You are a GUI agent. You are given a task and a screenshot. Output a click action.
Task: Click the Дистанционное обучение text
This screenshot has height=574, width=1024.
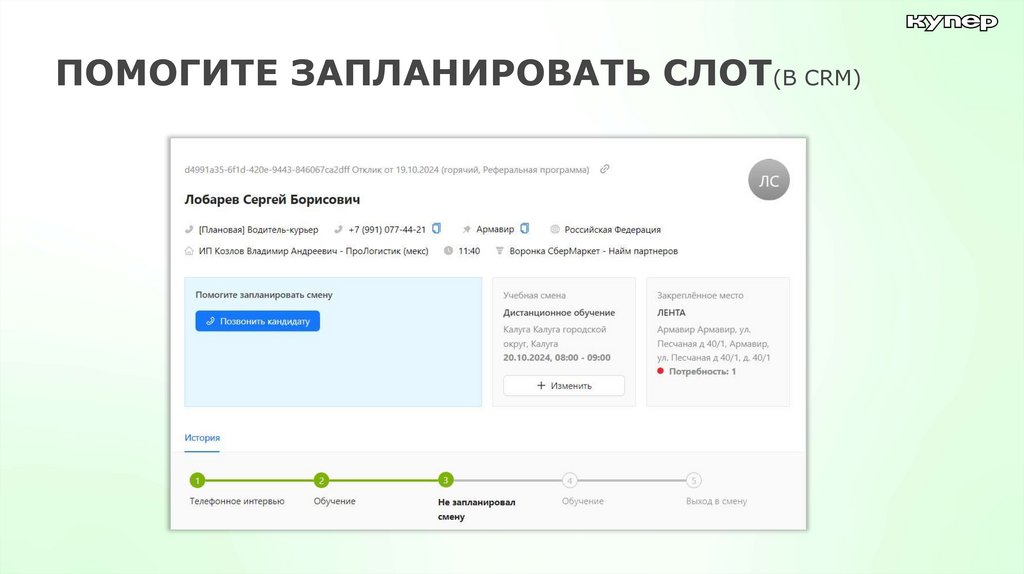click(559, 312)
